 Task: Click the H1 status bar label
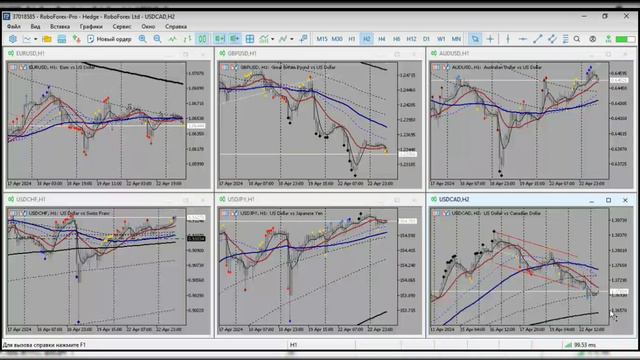coord(293,345)
